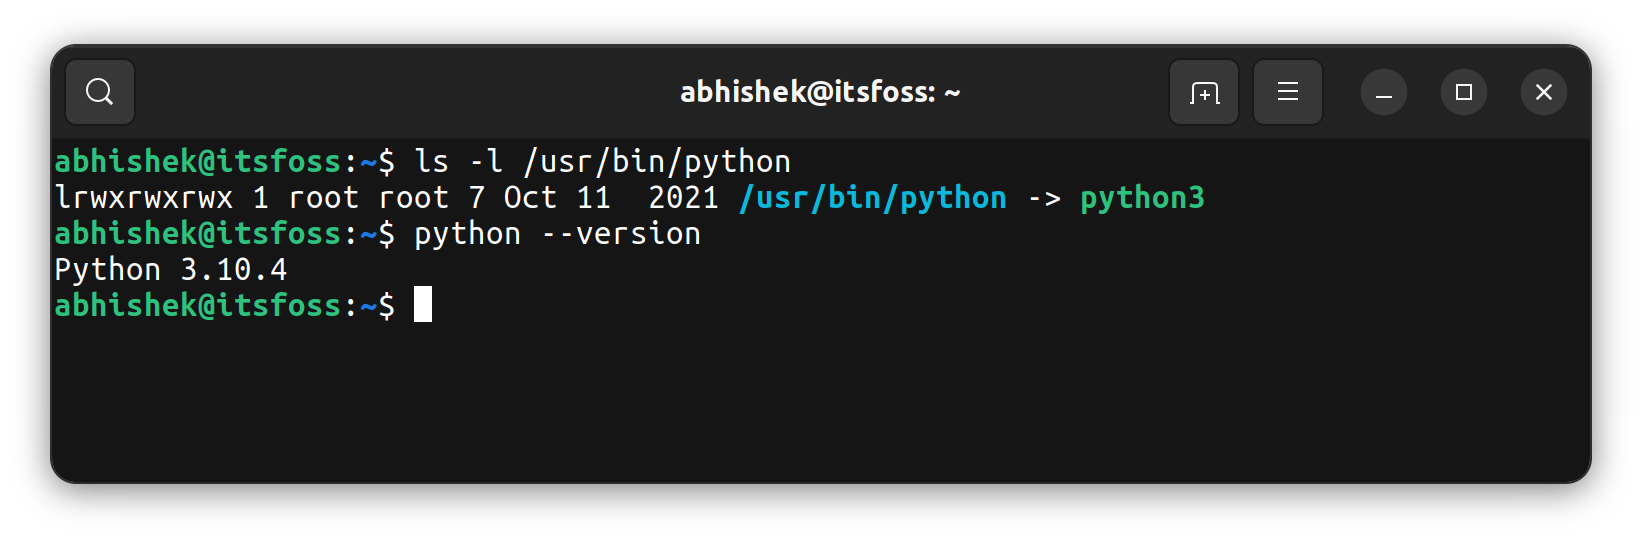
Task: Open the hamburger main menu
Action: click(x=1288, y=92)
